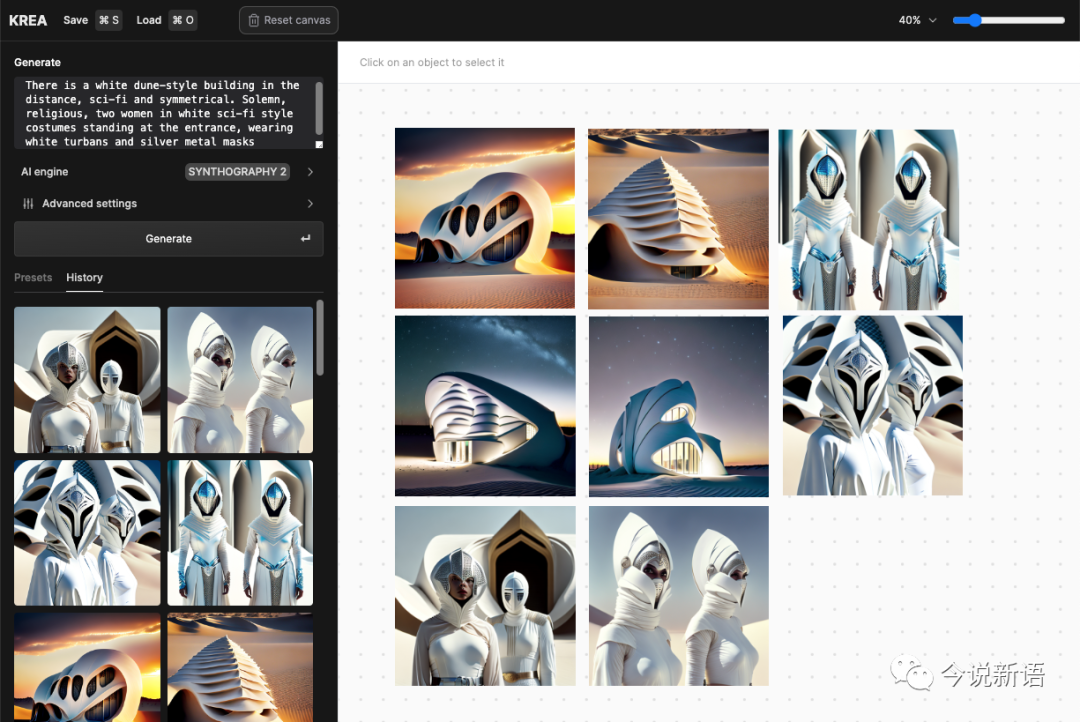
Task: Switch to the History tab
Action: click(x=84, y=277)
